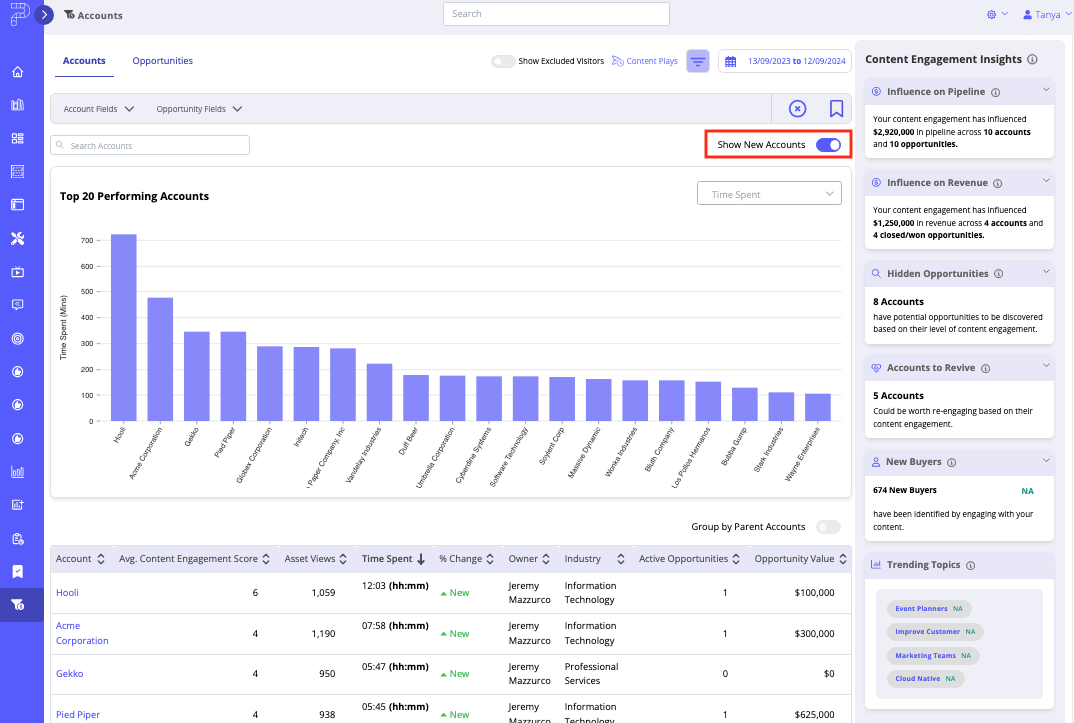Viewport: 1074px width, 723px height.
Task: Open the Time Spent chart metric dropdown
Action: tap(769, 192)
